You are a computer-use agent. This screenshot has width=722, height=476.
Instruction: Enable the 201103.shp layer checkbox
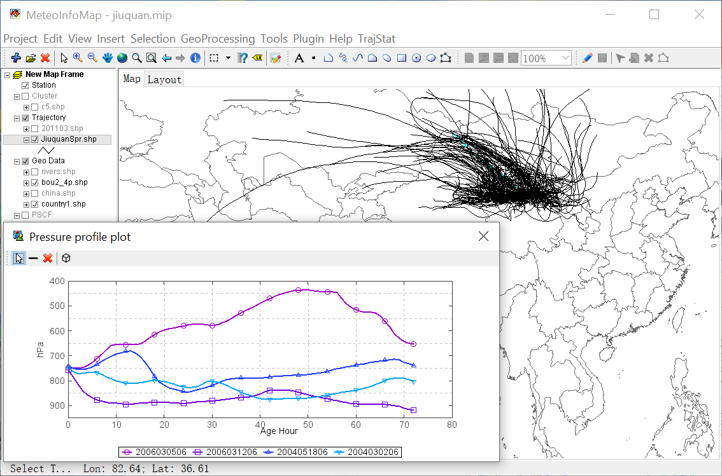35,129
